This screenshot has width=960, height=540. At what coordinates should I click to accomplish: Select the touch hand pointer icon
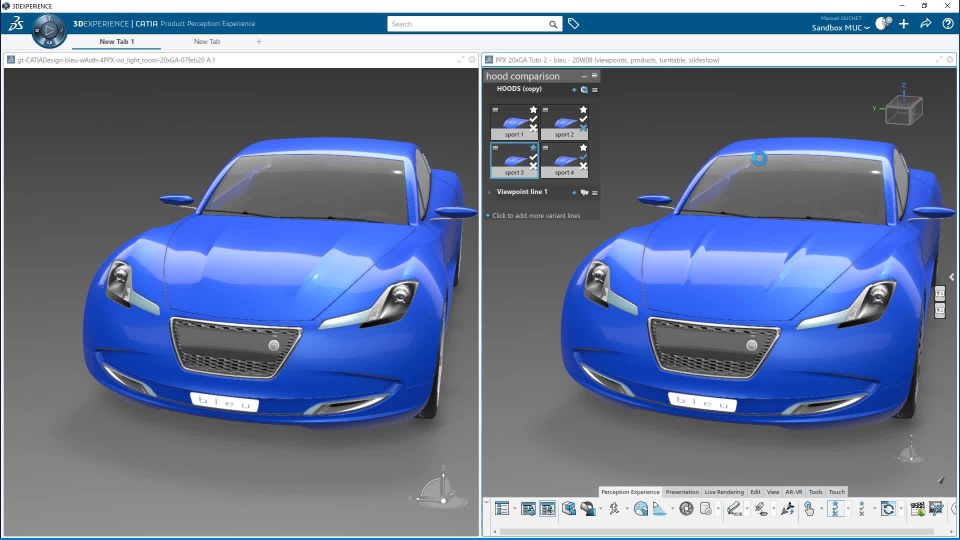point(809,508)
